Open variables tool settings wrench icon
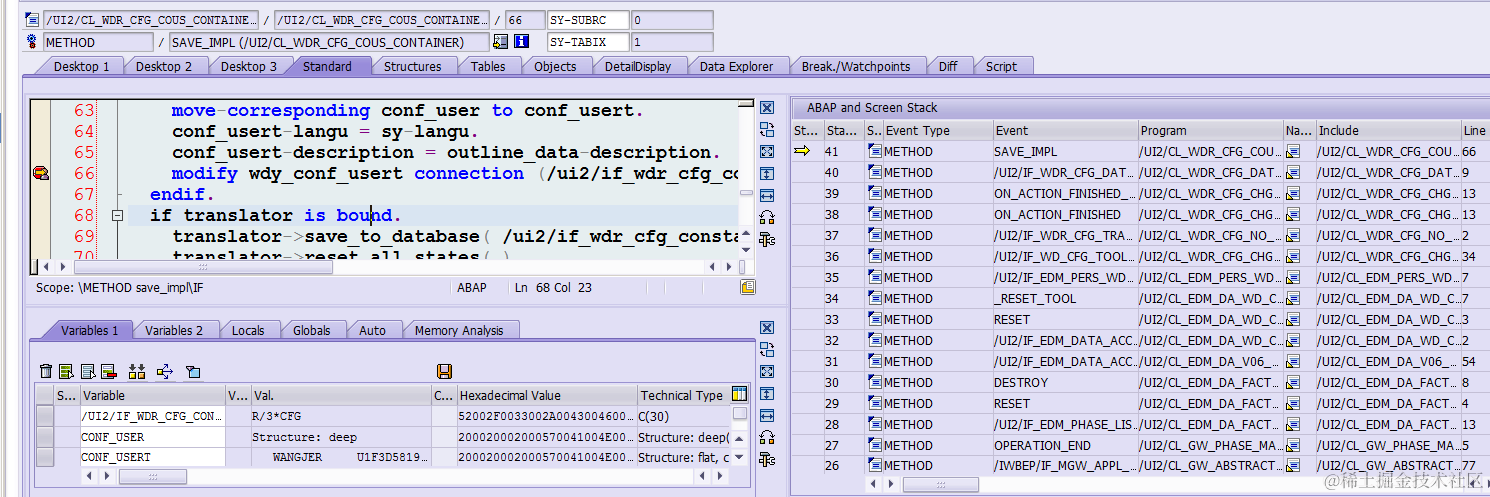Screen dimensions: 1490x497 767,459
